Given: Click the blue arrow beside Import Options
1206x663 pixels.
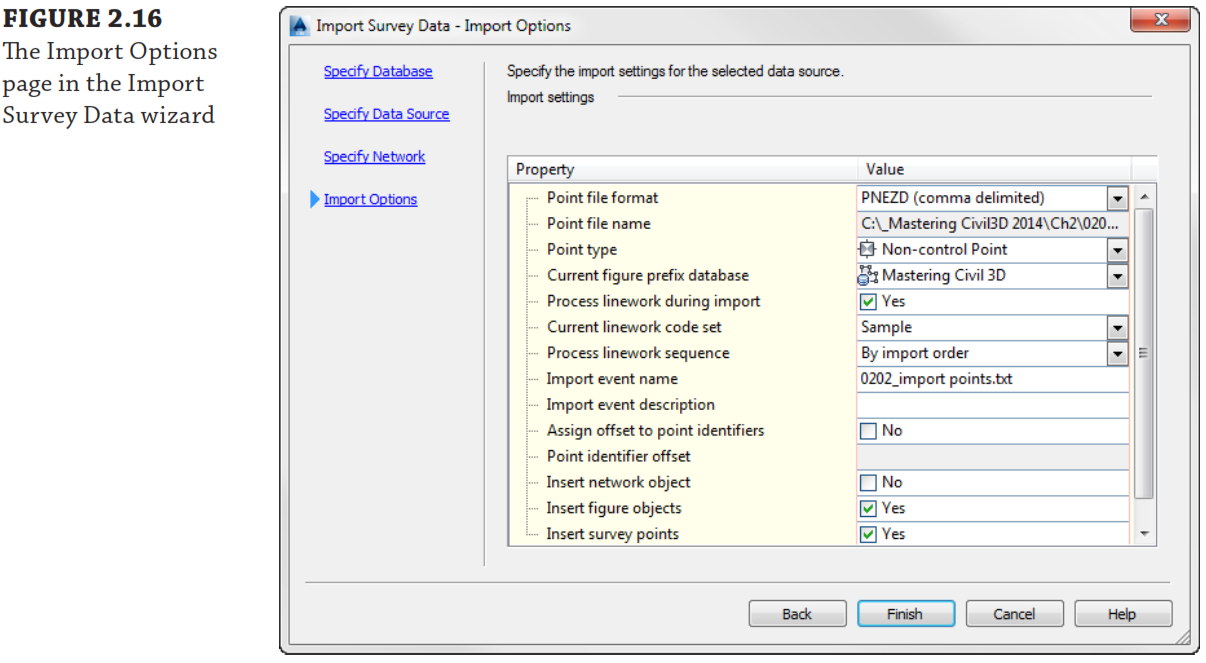Looking at the screenshot, I should tap(315, 199).
